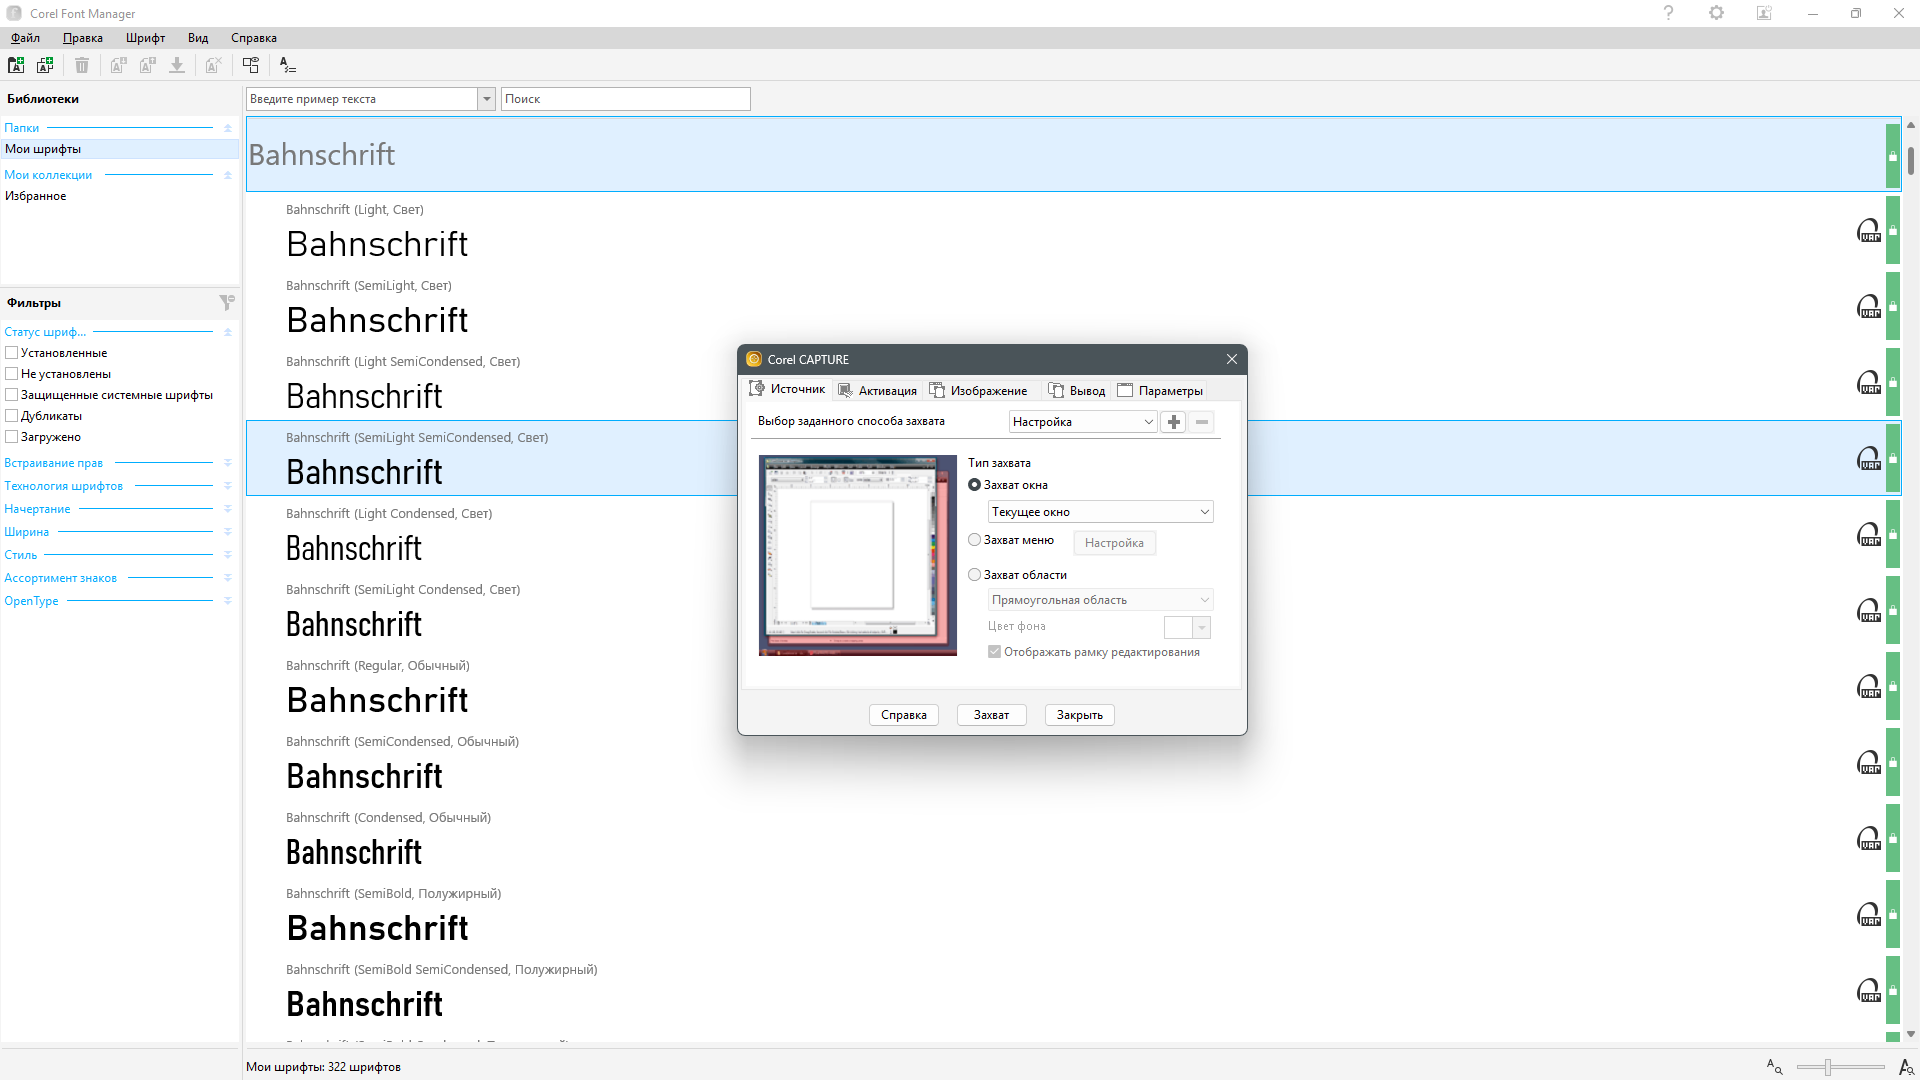This screenshot has height=1080, width=1920.
Task: Select Мои шрифты library
Action: pos(120,149)
